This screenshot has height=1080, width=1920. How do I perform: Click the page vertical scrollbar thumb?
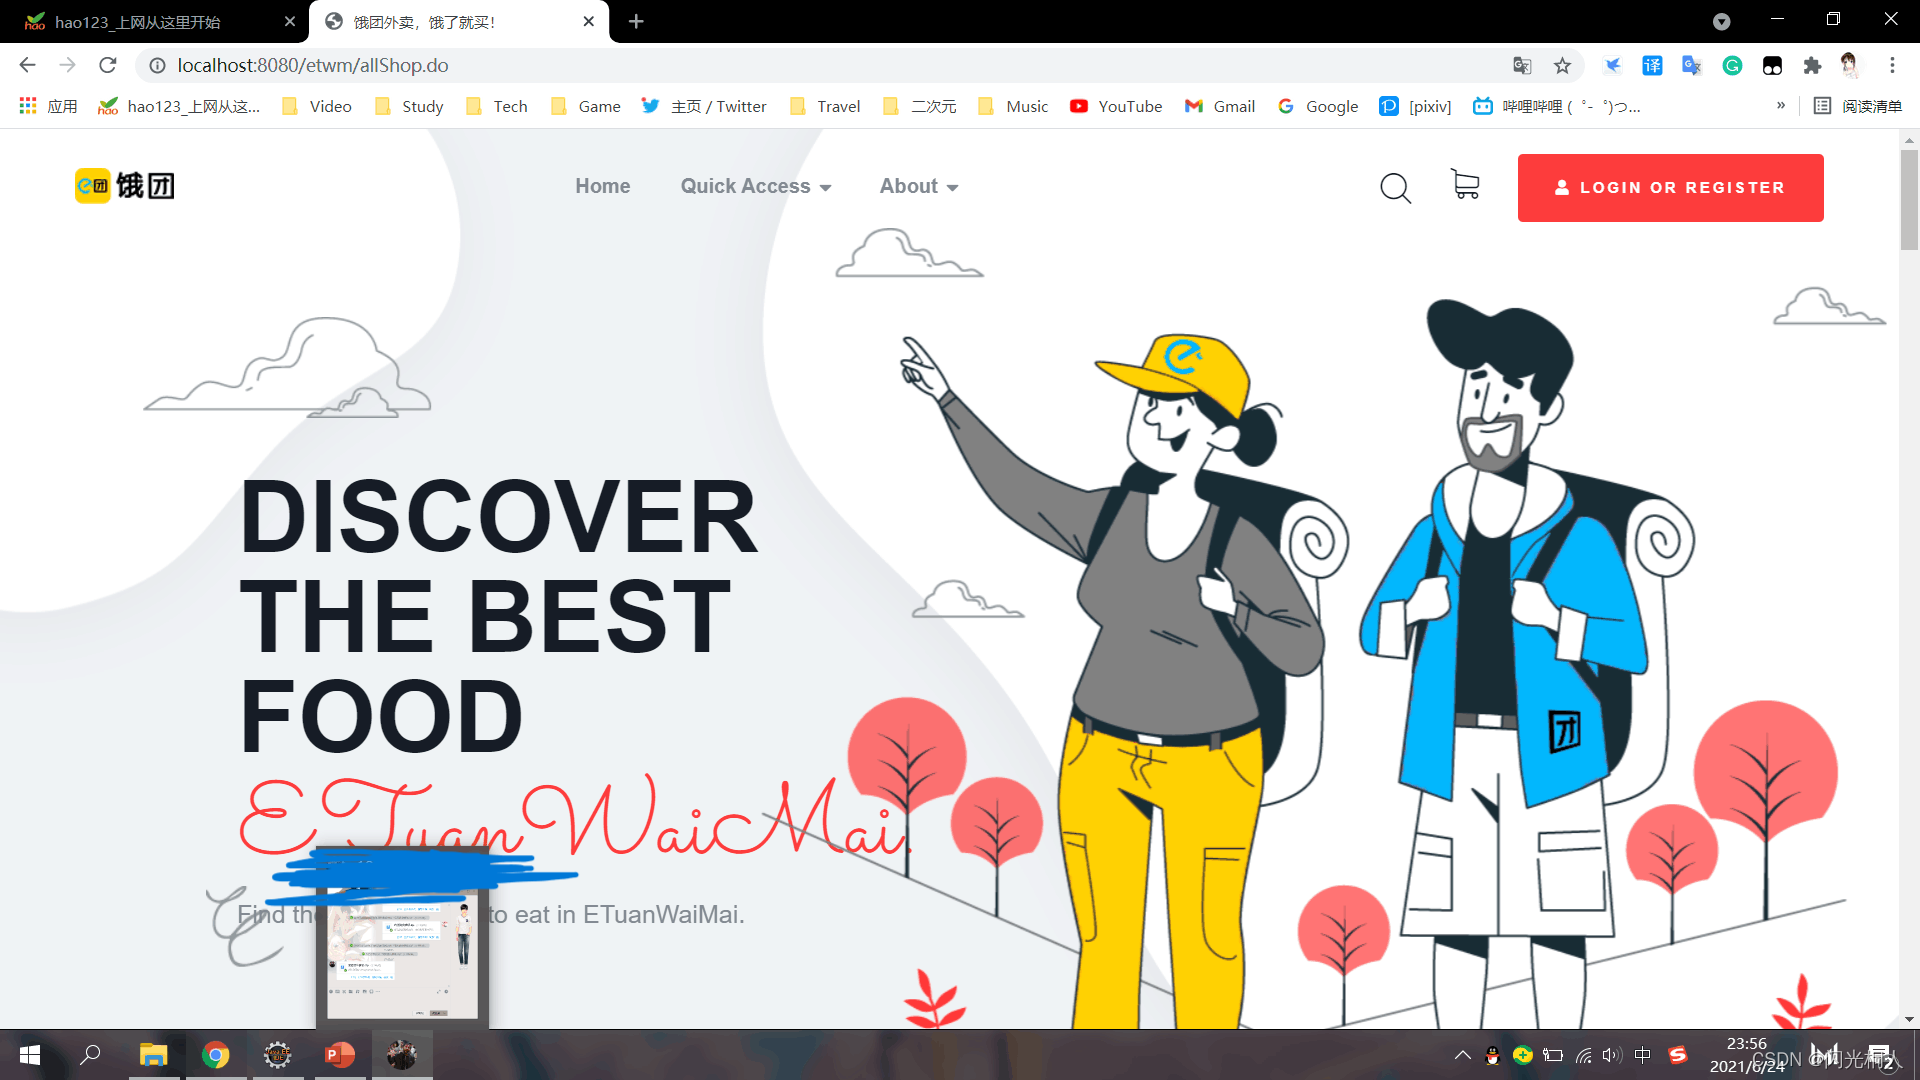click(x=1909, y=200)
